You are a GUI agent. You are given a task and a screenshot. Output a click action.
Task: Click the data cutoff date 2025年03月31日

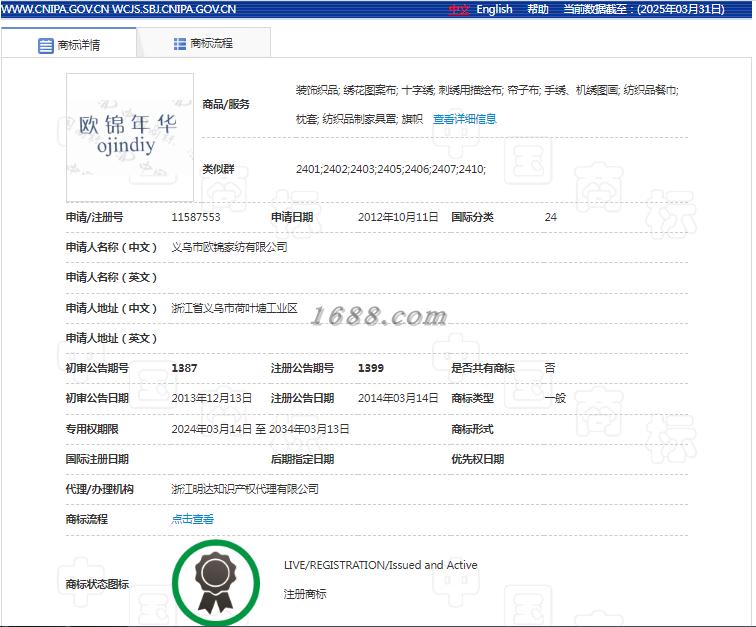coord(681,10)
